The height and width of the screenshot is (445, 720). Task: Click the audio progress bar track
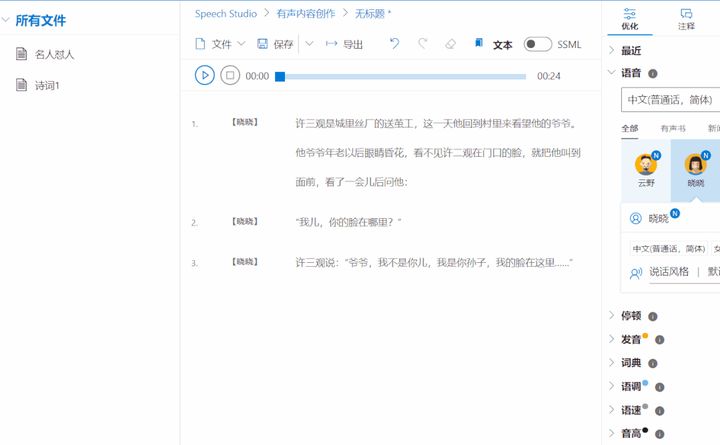(x=400, y=76)
